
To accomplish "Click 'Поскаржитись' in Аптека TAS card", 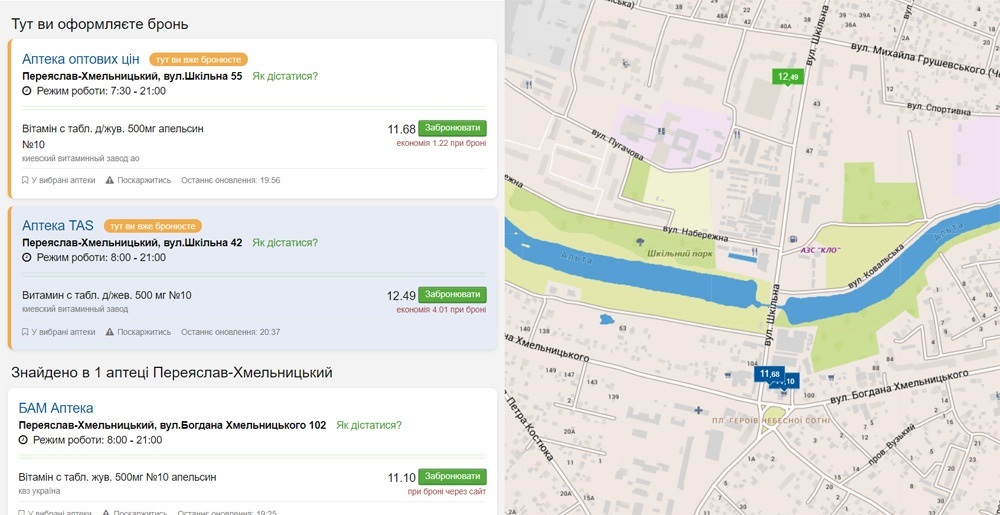I will click(144, 332).
